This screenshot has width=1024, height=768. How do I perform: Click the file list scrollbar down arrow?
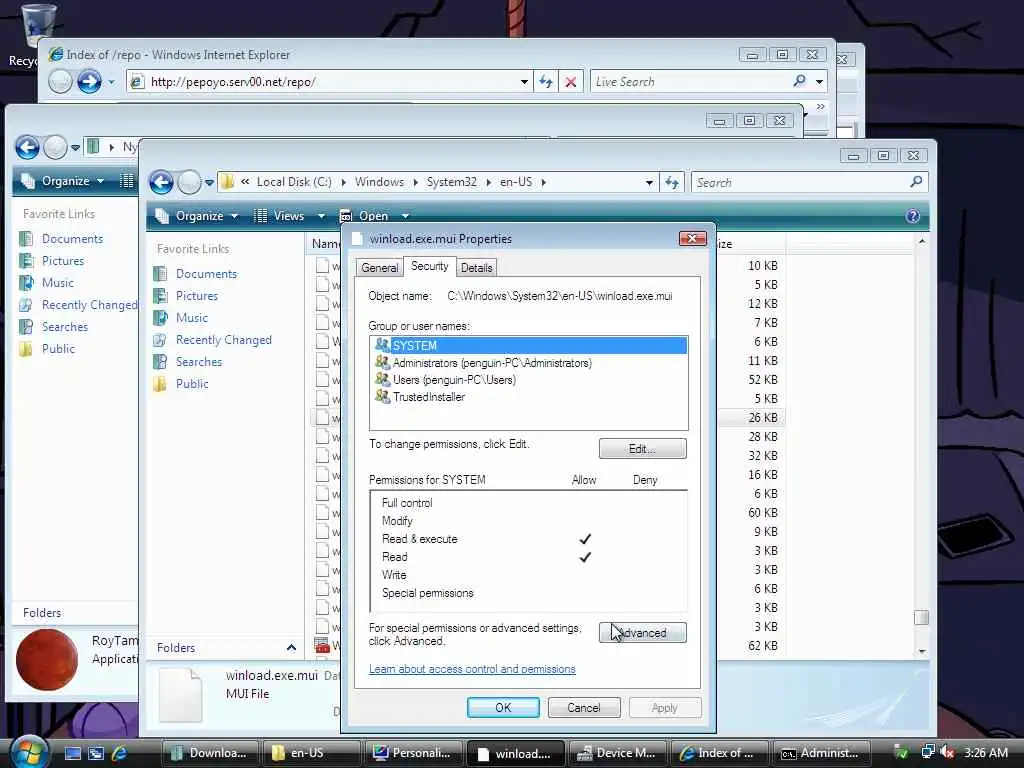point(921,651)
